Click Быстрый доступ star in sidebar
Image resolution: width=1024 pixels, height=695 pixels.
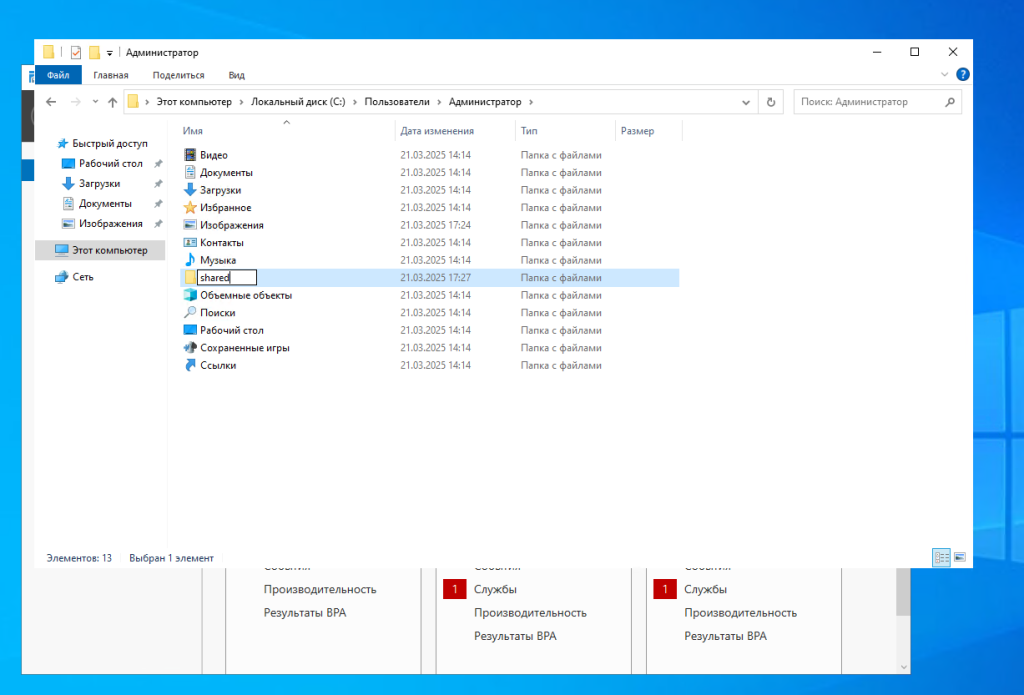pos(63,144)
